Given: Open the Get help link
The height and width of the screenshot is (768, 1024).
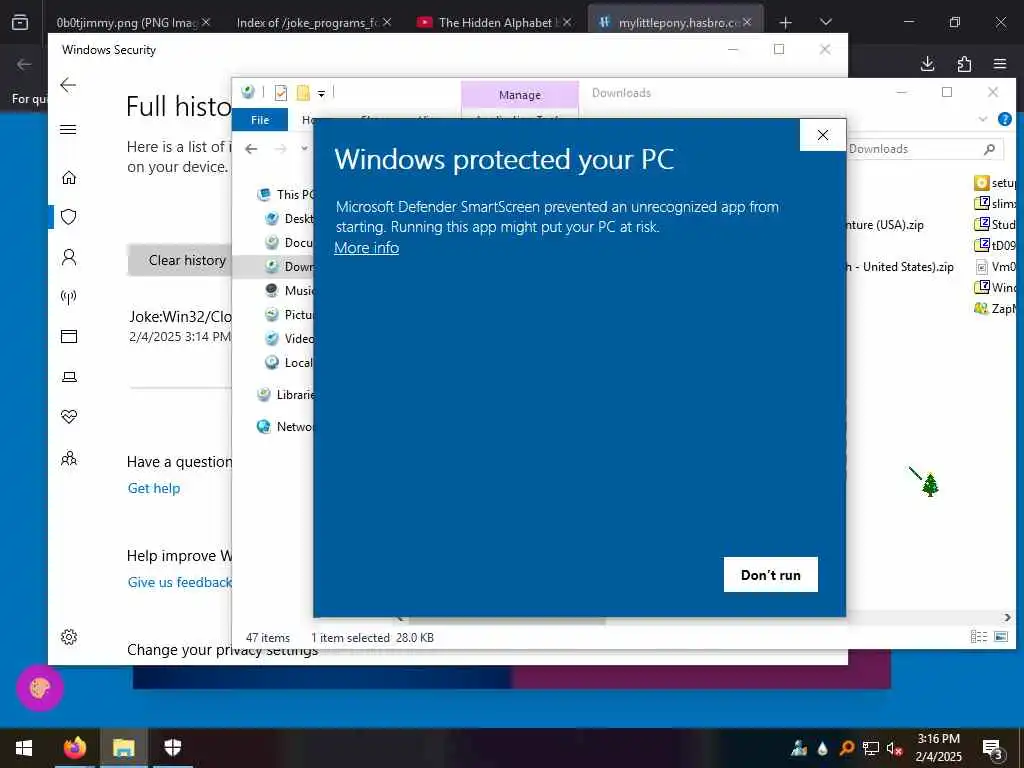Looking at the screenshot, I should (154, 488).
